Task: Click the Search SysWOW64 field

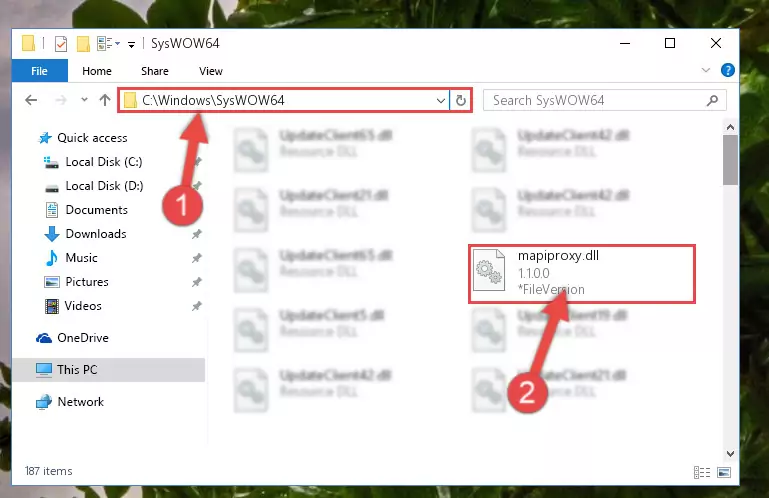Action: click(604, 101)
